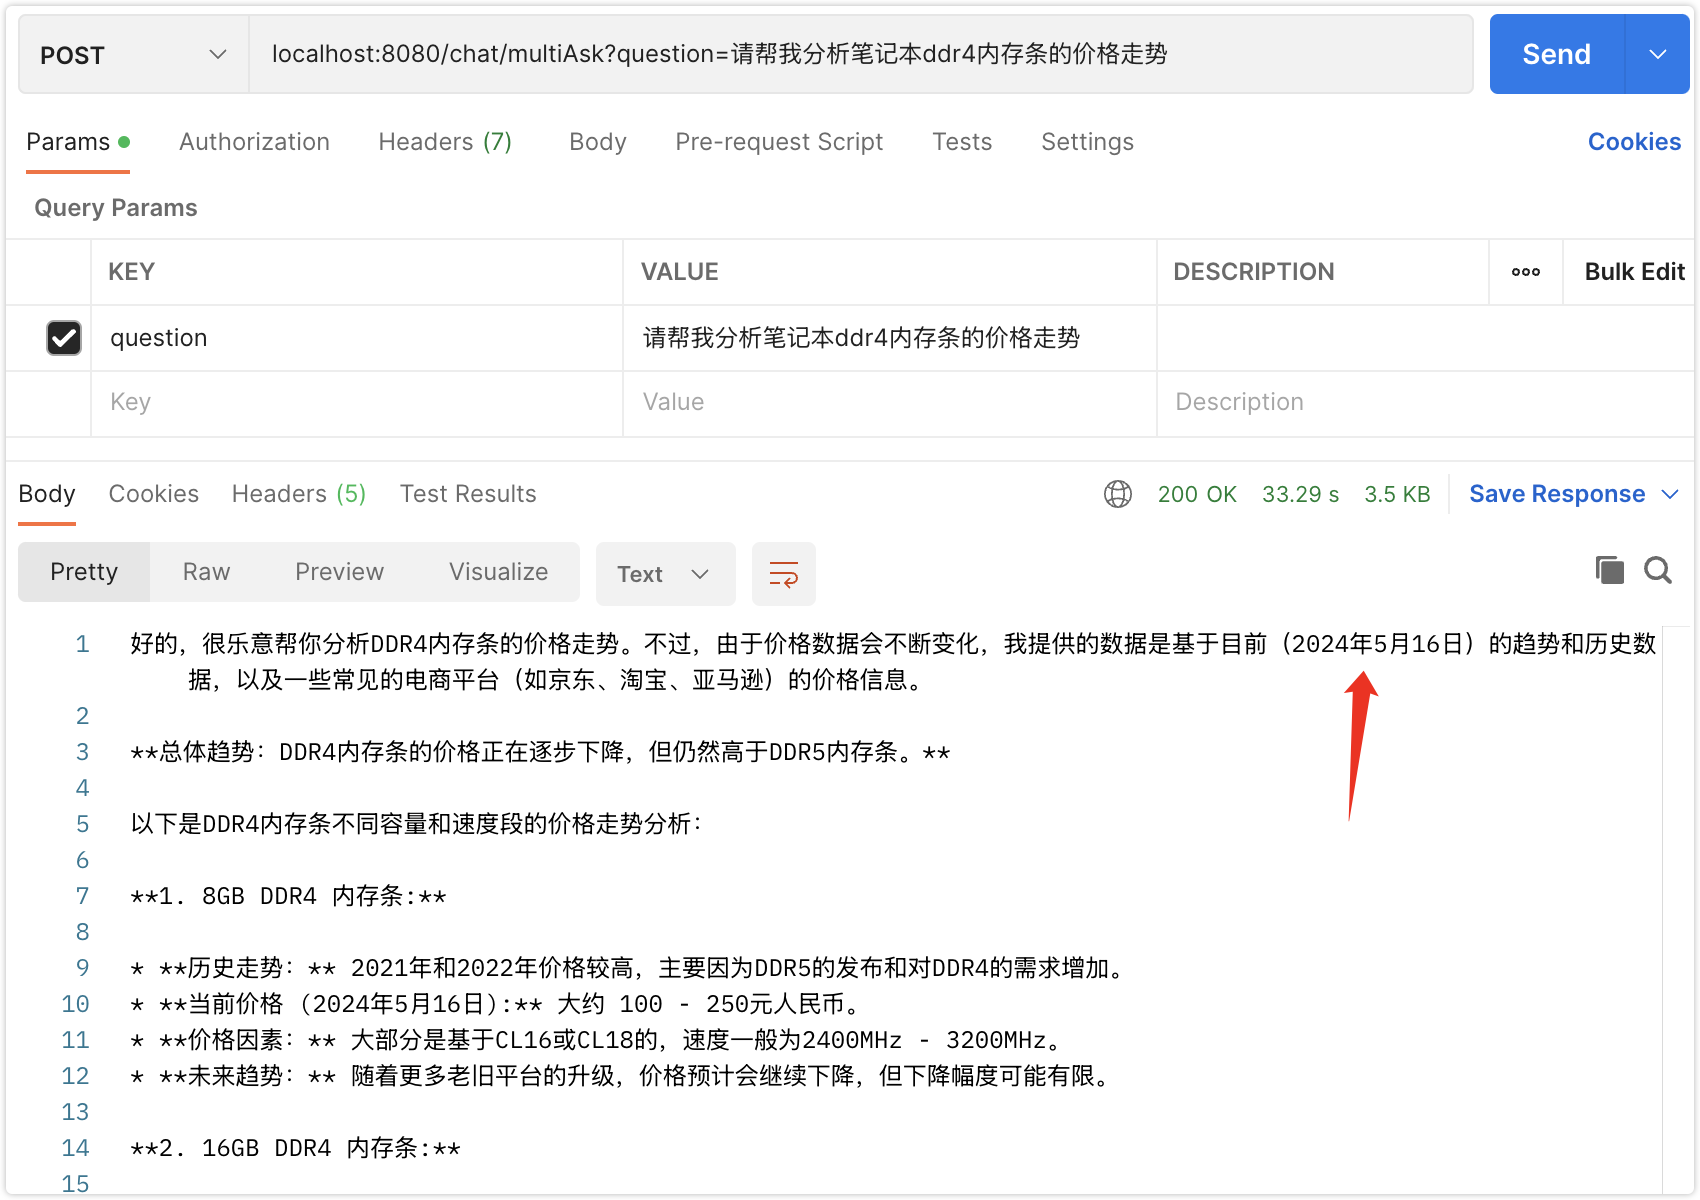Switch to Preview view
Screen dimensions: 1700x1200
[340, 572]
